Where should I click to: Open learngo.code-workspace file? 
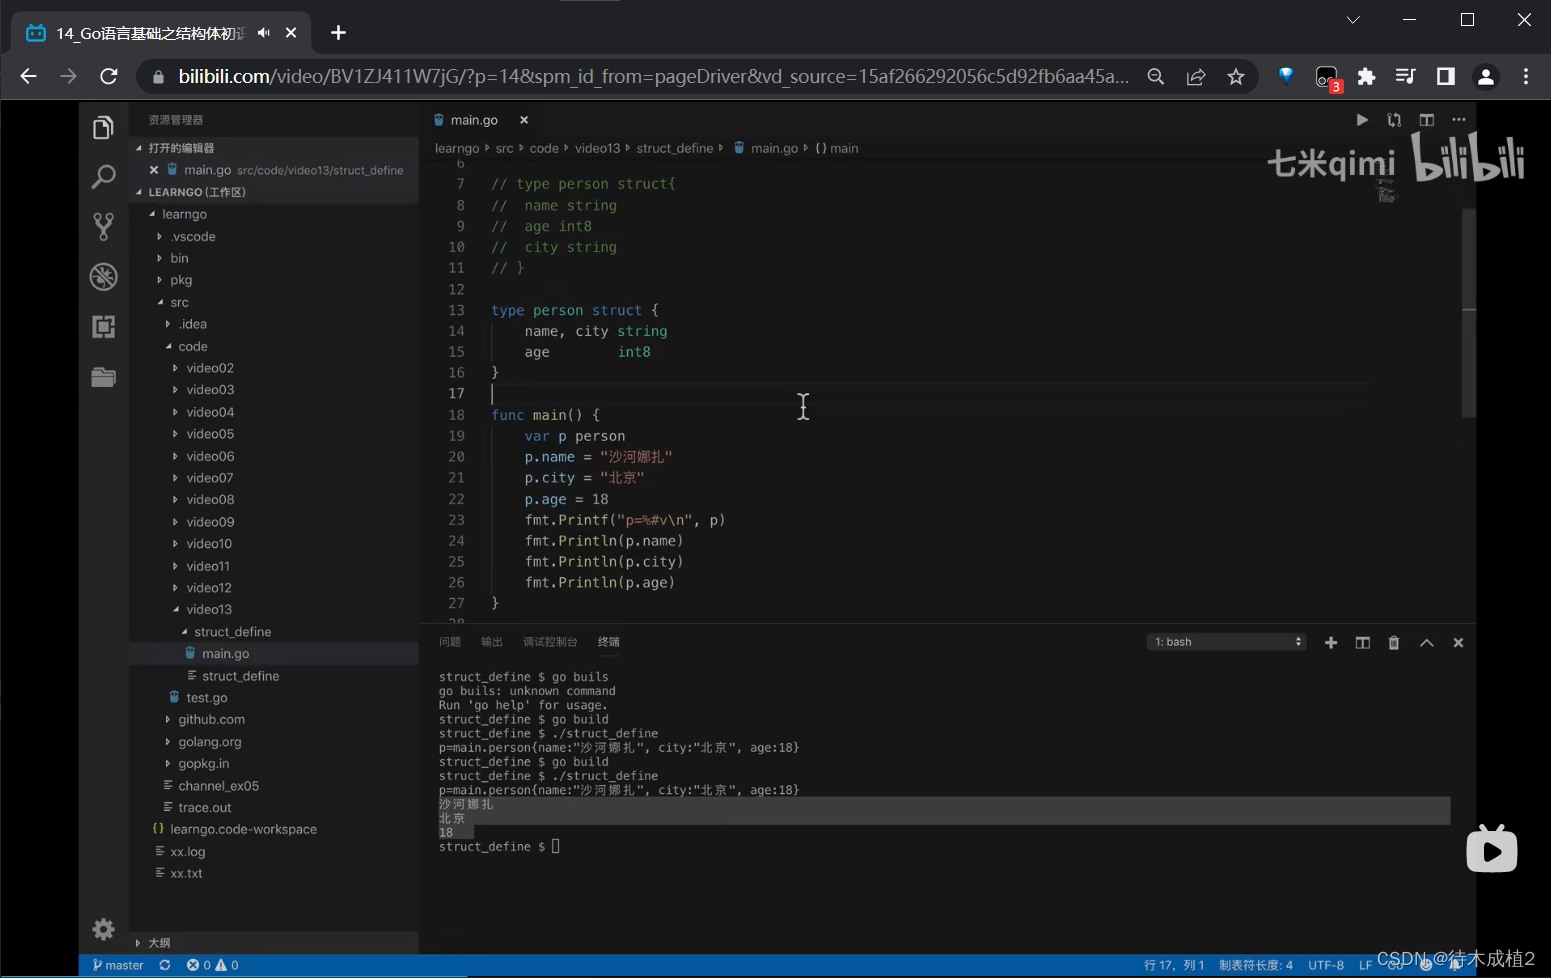coord(243,830)
